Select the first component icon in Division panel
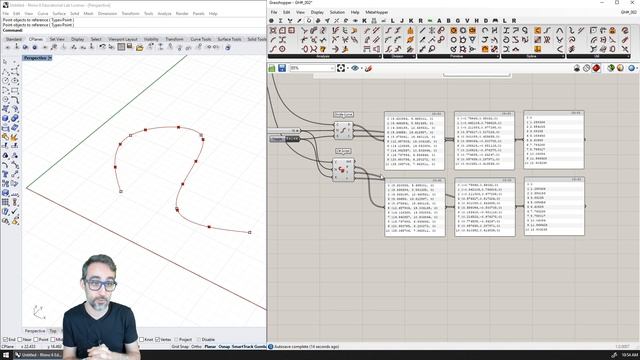Viewport: 640px width, 360px height. pos(388,31)
